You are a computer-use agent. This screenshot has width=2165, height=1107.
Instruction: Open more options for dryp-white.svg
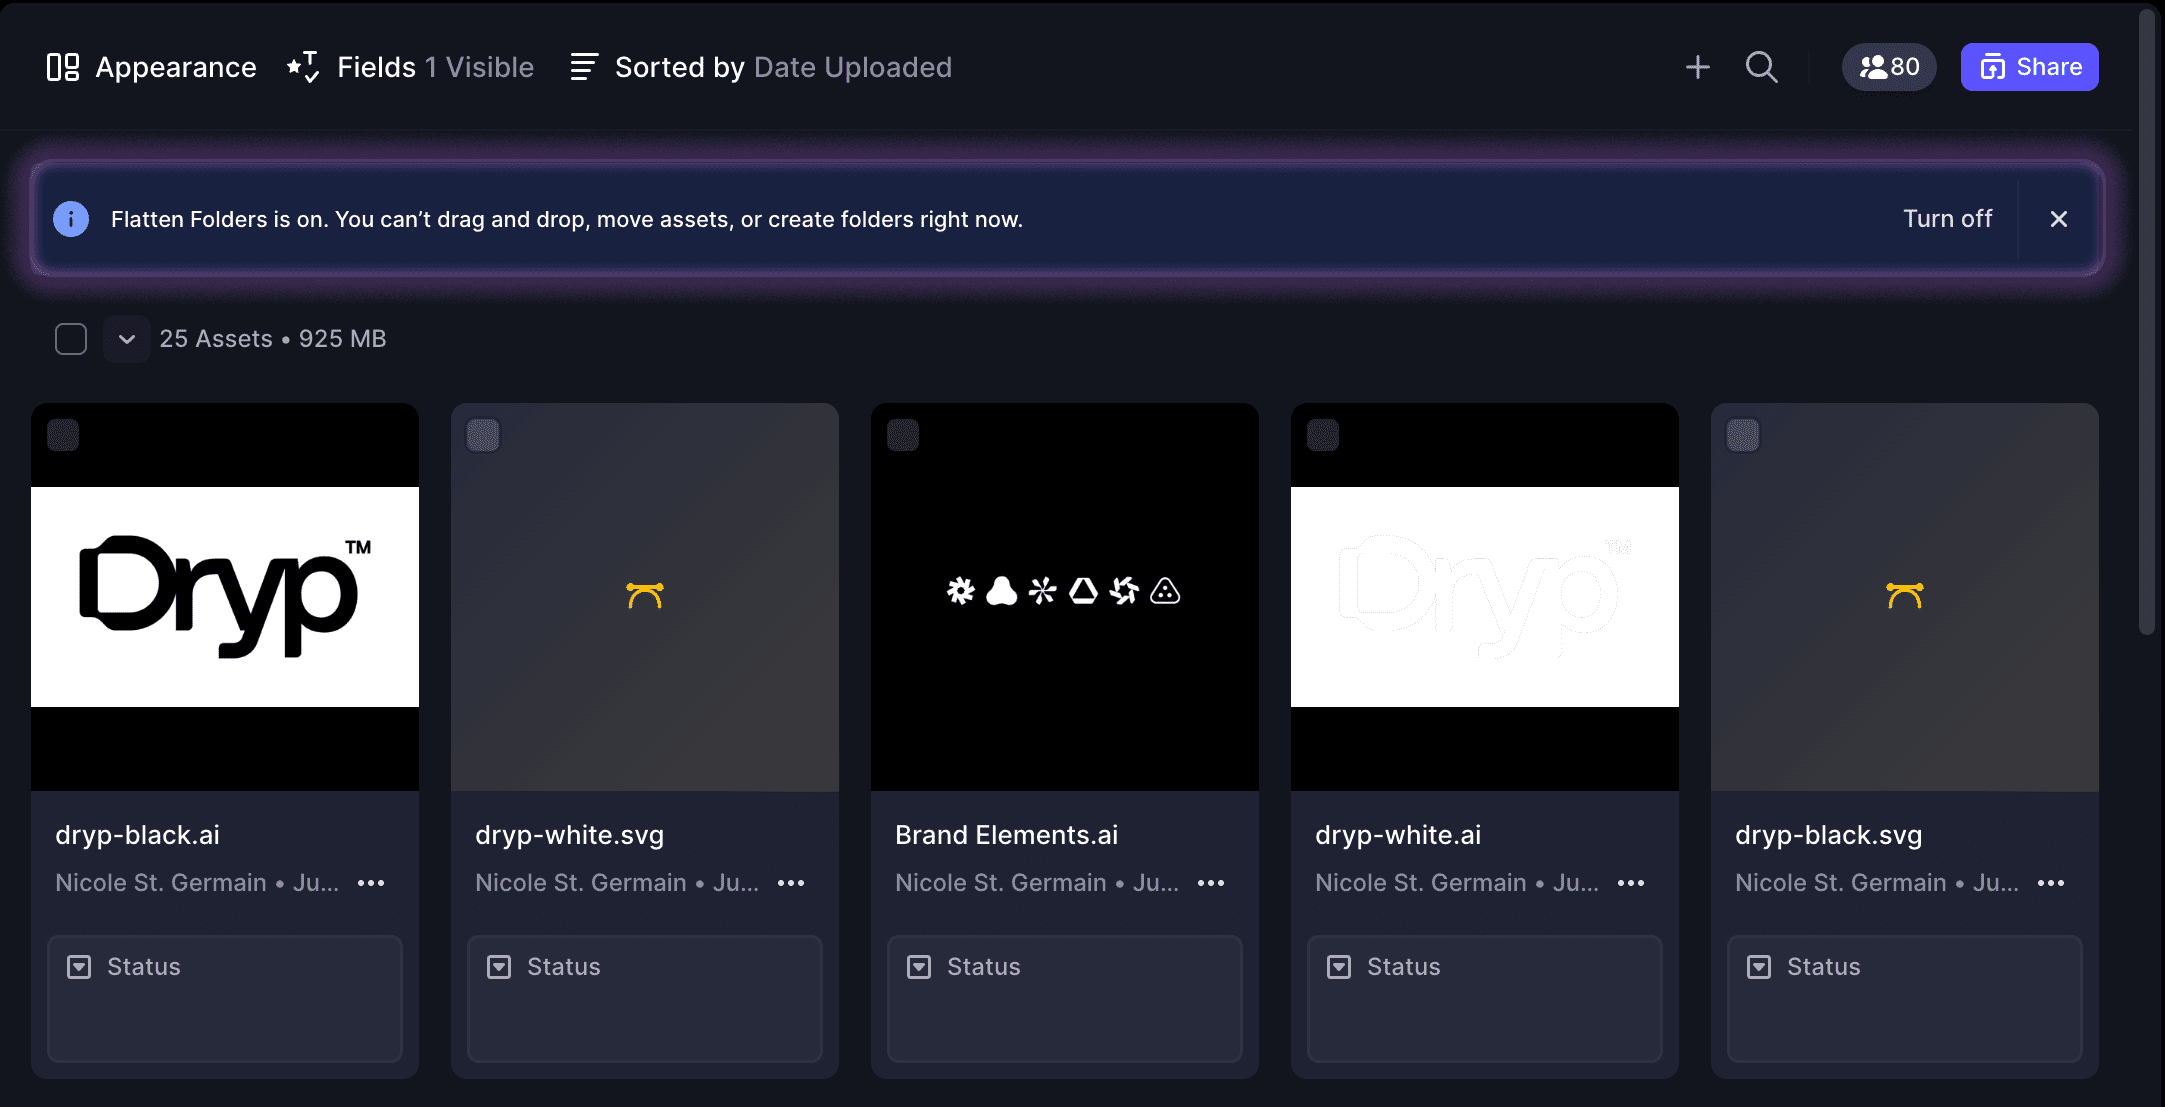point(791,883)
